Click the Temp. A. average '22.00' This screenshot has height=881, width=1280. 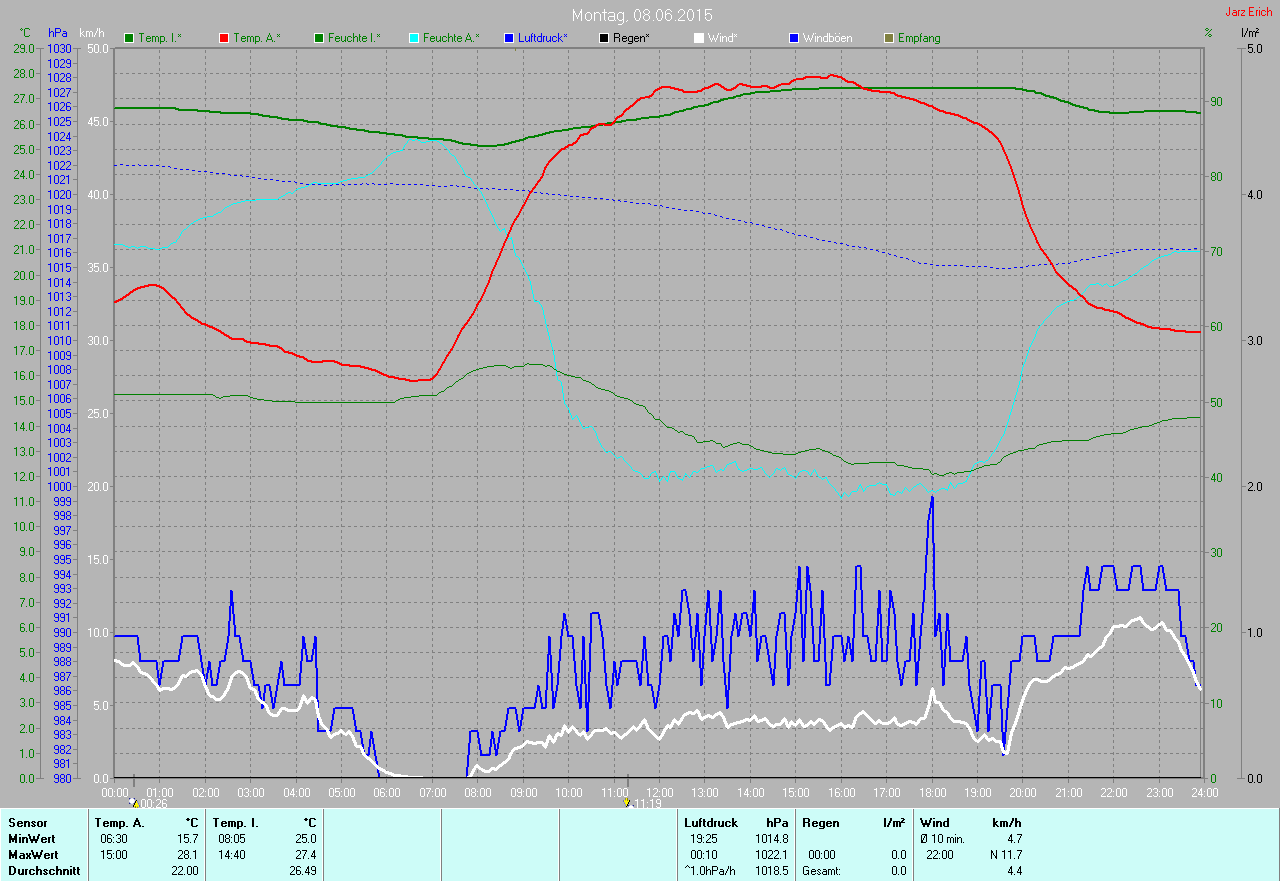(185, 871)
